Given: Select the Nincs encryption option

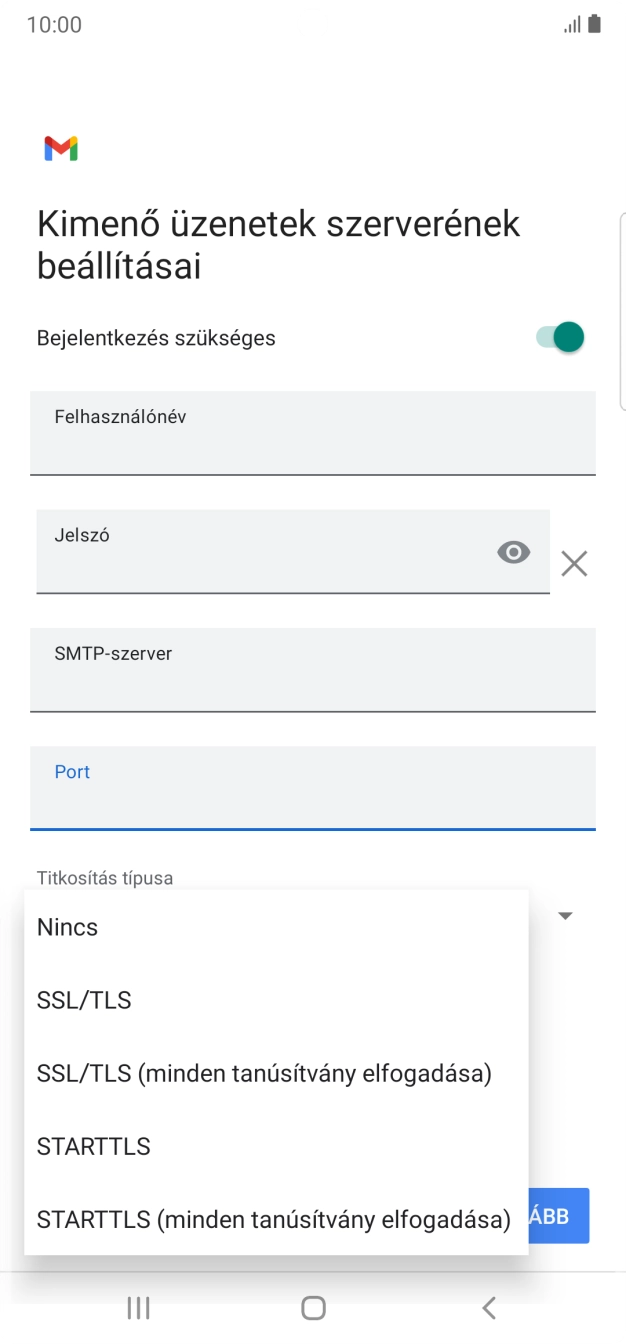Looking at the screenshot, I should pyautogui.click(x=66, y=927).
